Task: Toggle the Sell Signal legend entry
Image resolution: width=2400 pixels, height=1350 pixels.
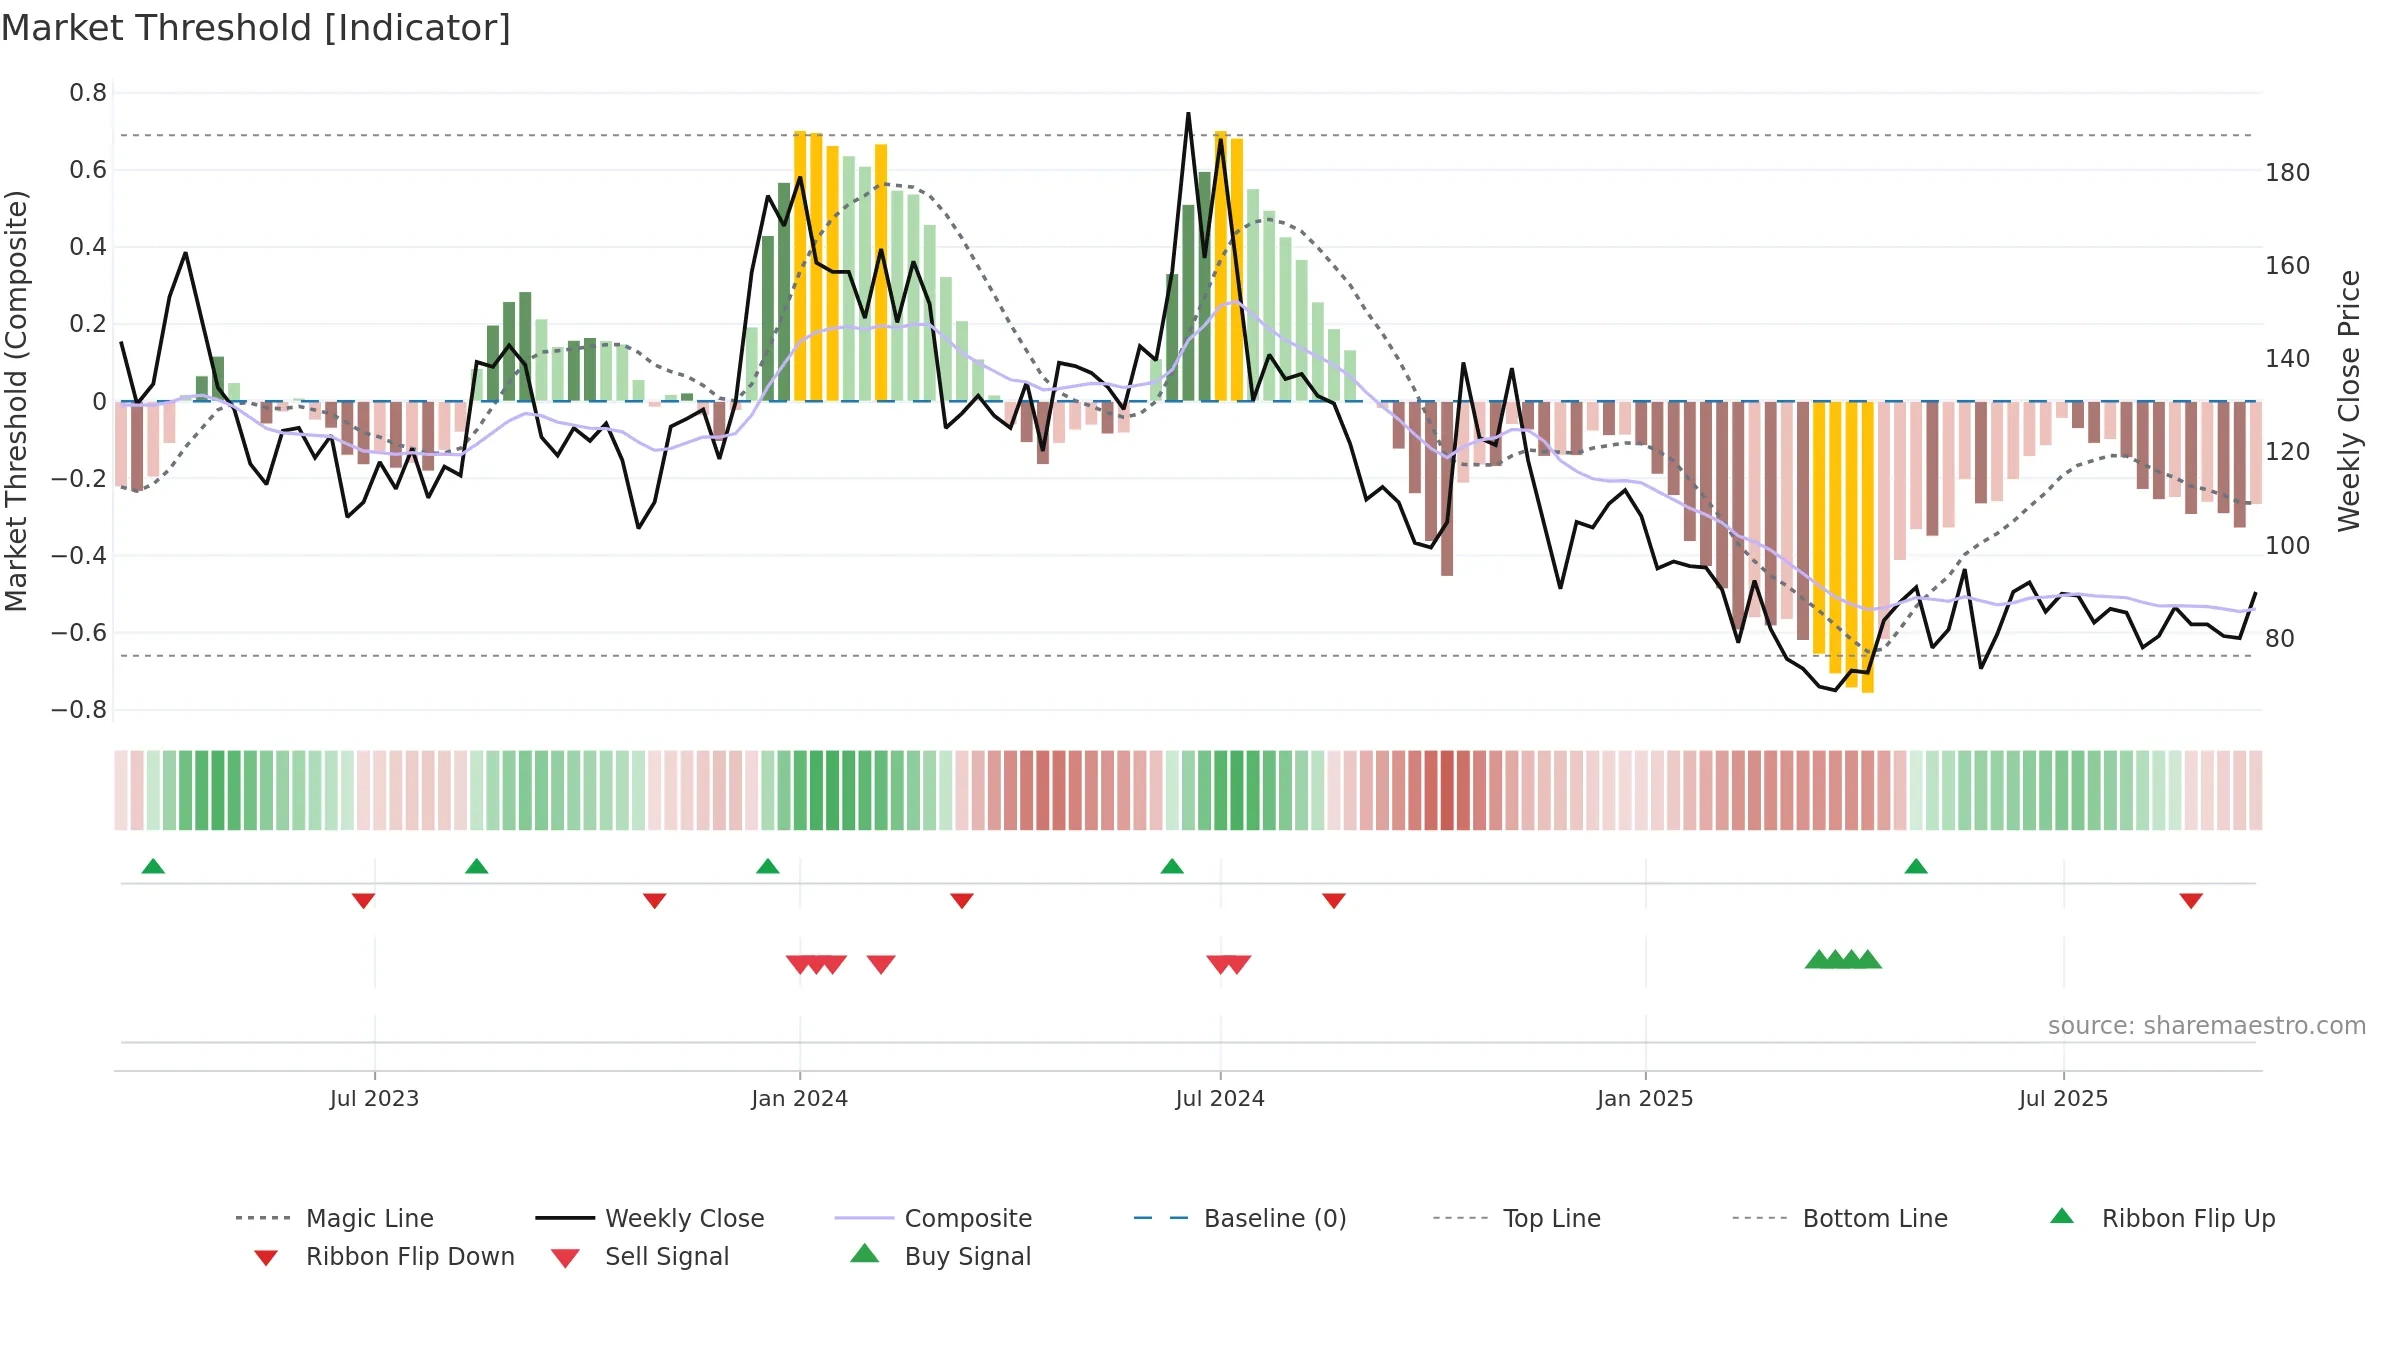Action: click(x=640, y=1256)
